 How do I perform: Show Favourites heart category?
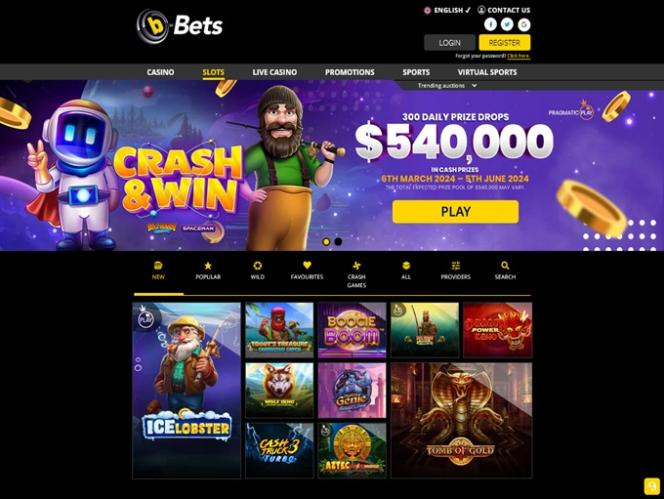pos(307,265)
